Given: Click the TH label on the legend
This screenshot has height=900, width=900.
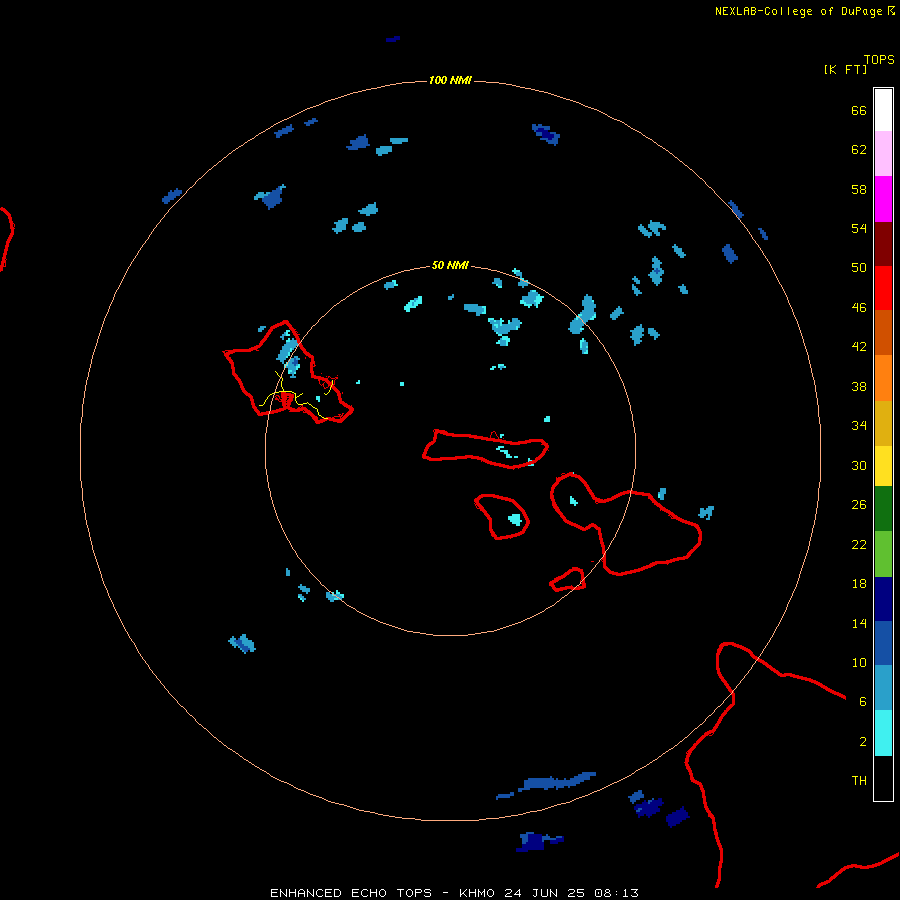Looking at the screenshot, I should [859, 780].
